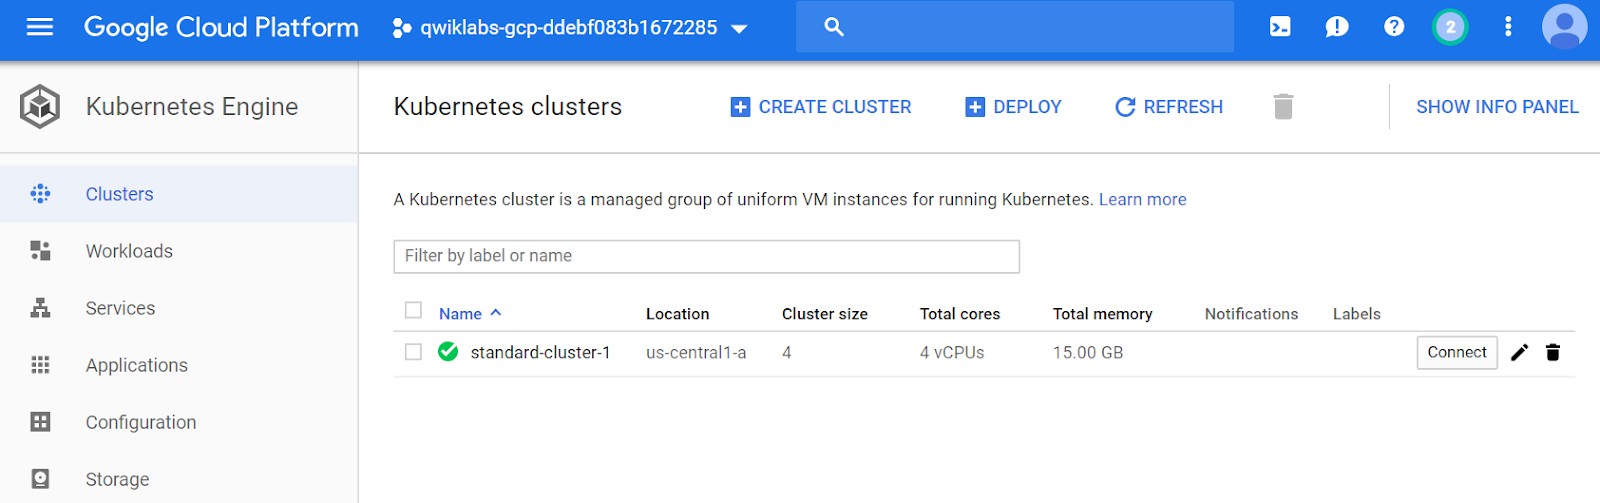Click the Google Cloud Platform logo text
This screenshot has height=503, width=1600.
tap(221, 27)
